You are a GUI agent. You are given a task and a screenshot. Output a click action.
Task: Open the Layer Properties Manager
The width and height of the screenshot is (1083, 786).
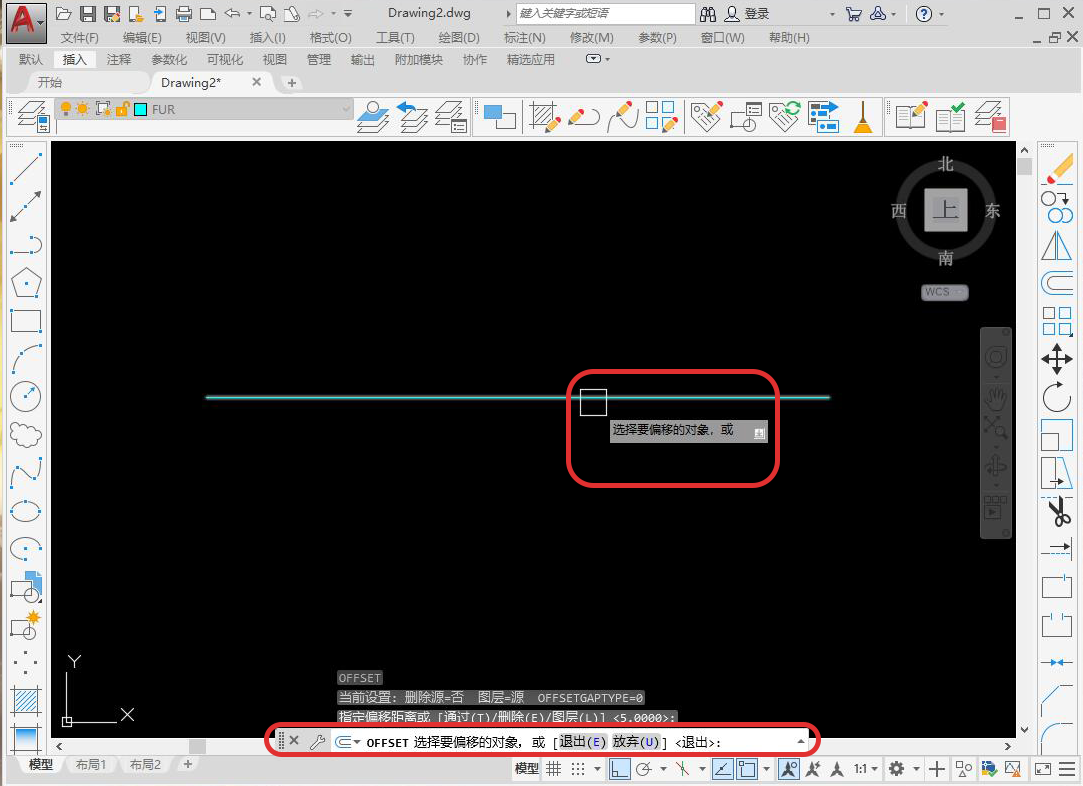click(32, 116)
